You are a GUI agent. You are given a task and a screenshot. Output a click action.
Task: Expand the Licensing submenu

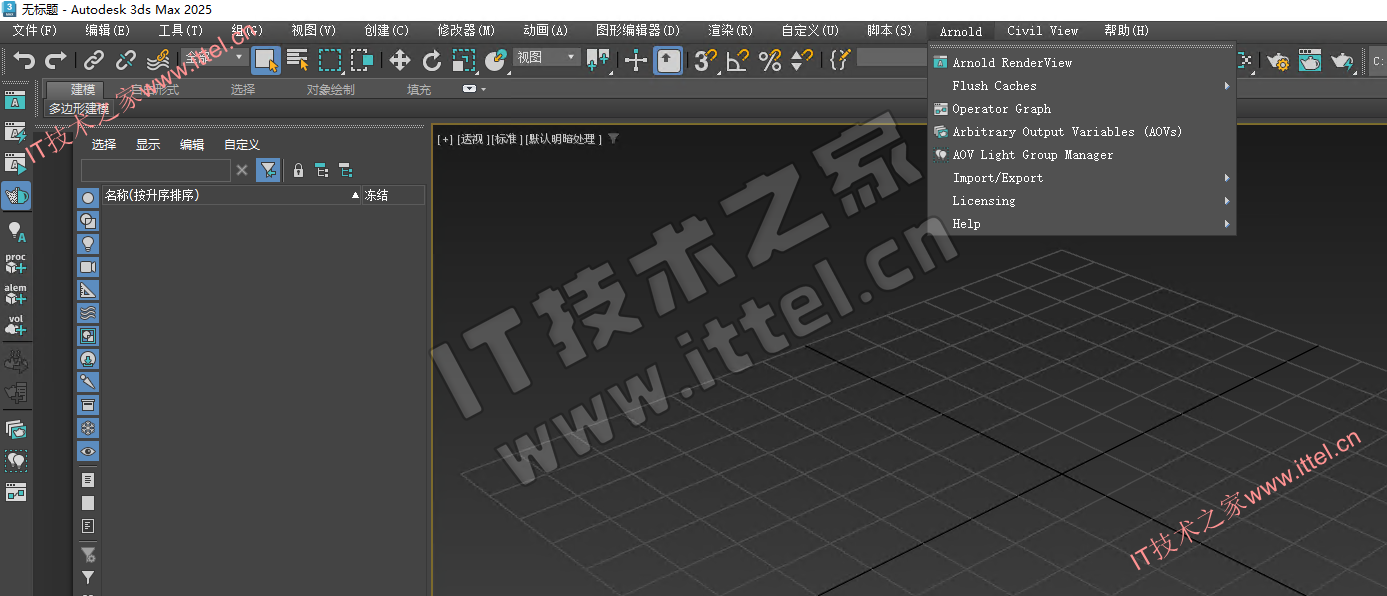click(x=1082, y=201)
